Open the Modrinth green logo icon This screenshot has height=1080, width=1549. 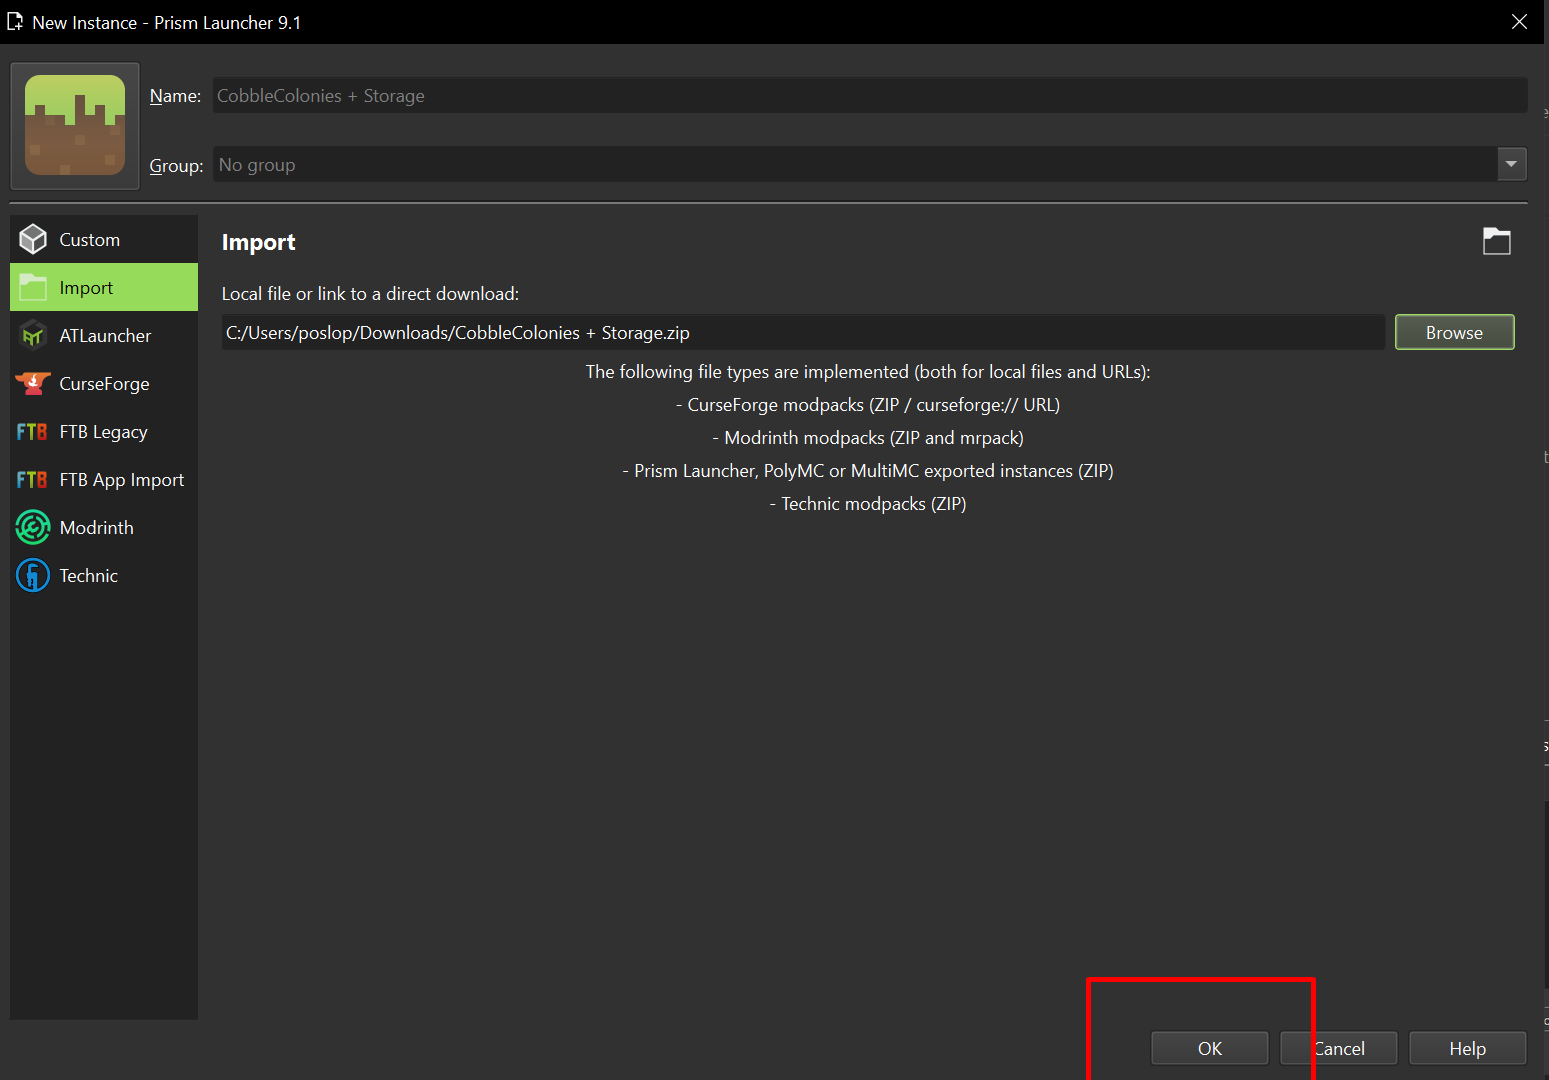tap(33, 528)
